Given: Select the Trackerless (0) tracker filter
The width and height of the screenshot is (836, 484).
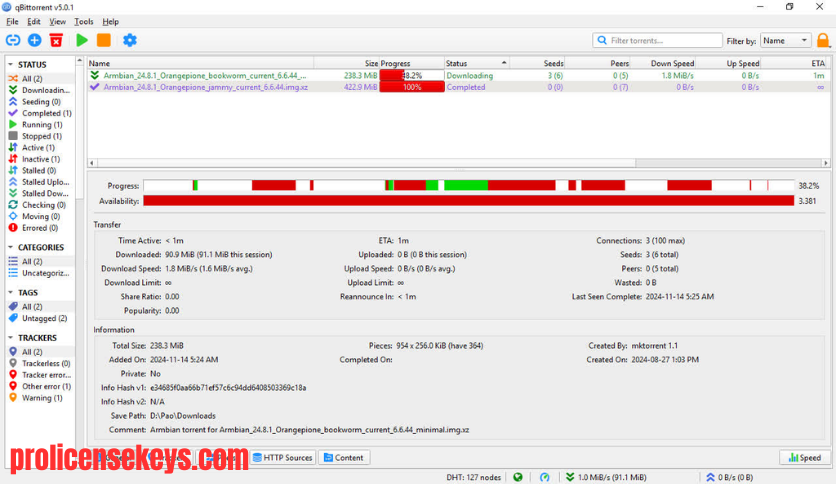Looking at the screenshot, I should (40, 364).
